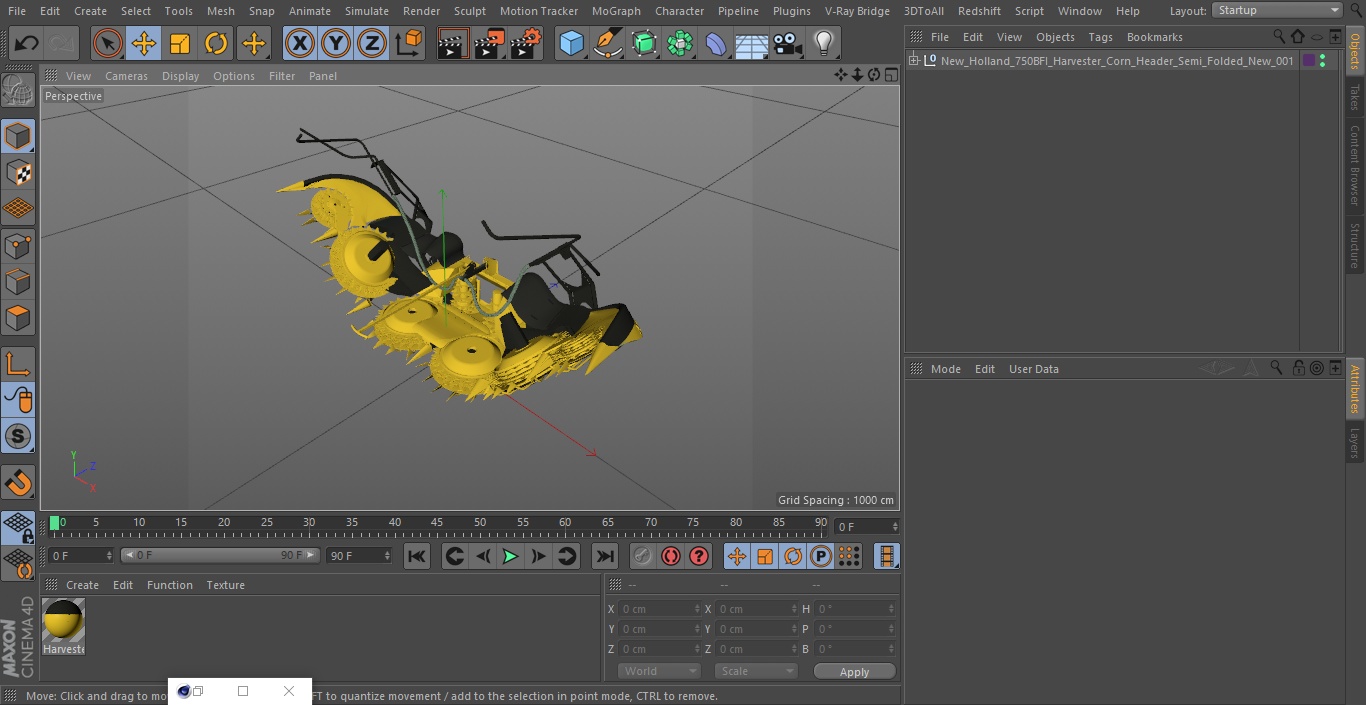Switch to Model mode
The image size is (1366, 705).
point(18,136)
